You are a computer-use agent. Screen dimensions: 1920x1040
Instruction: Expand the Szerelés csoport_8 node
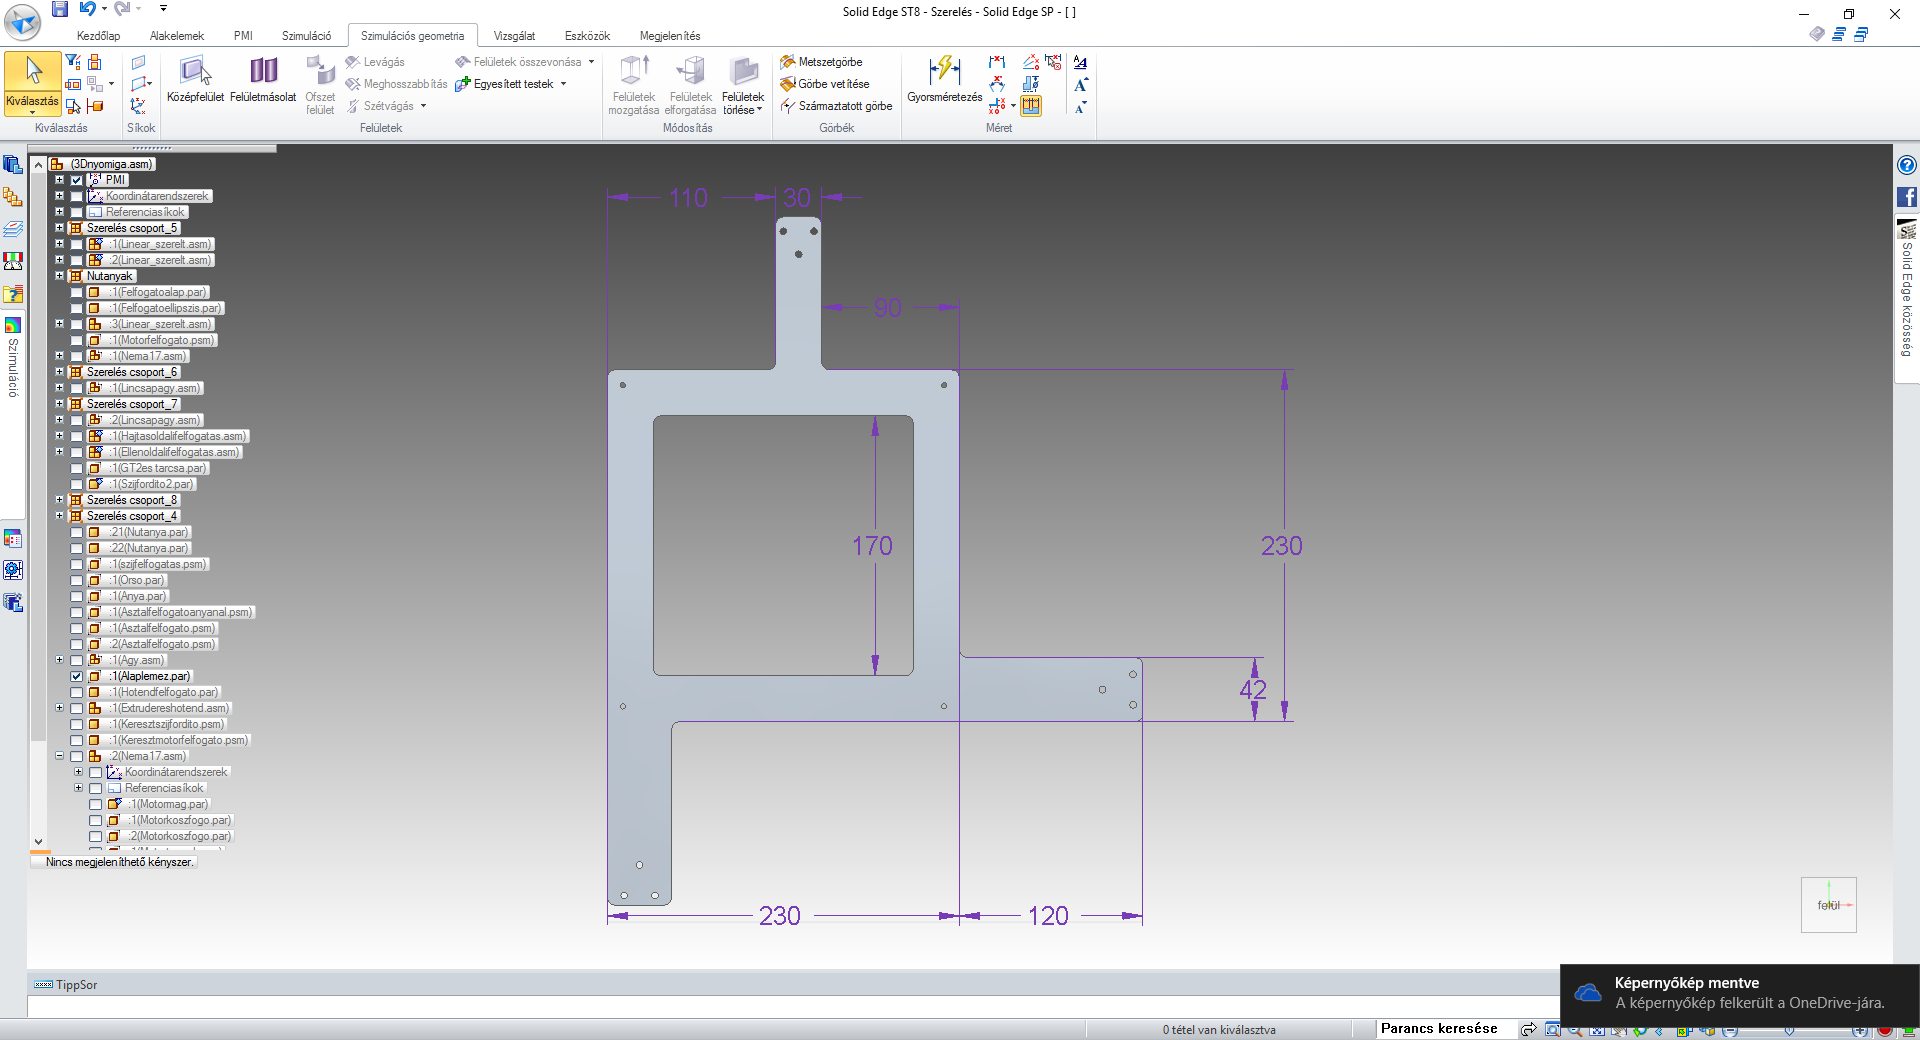click(59, 500)
